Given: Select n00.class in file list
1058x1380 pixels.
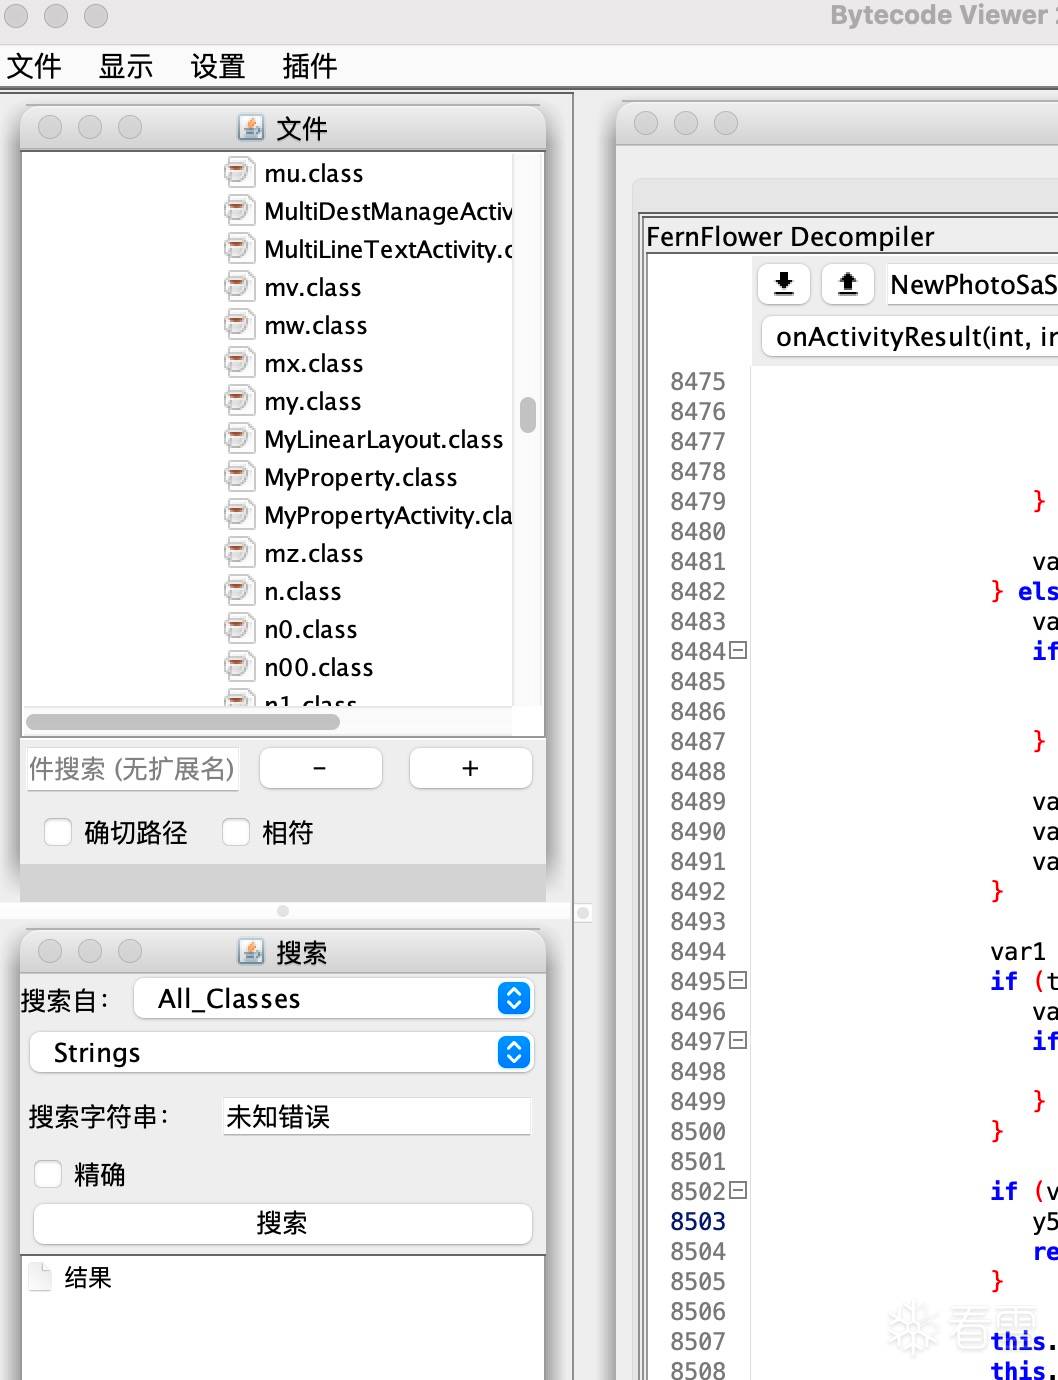Looking at the screenshot, I should click(319, 667).
